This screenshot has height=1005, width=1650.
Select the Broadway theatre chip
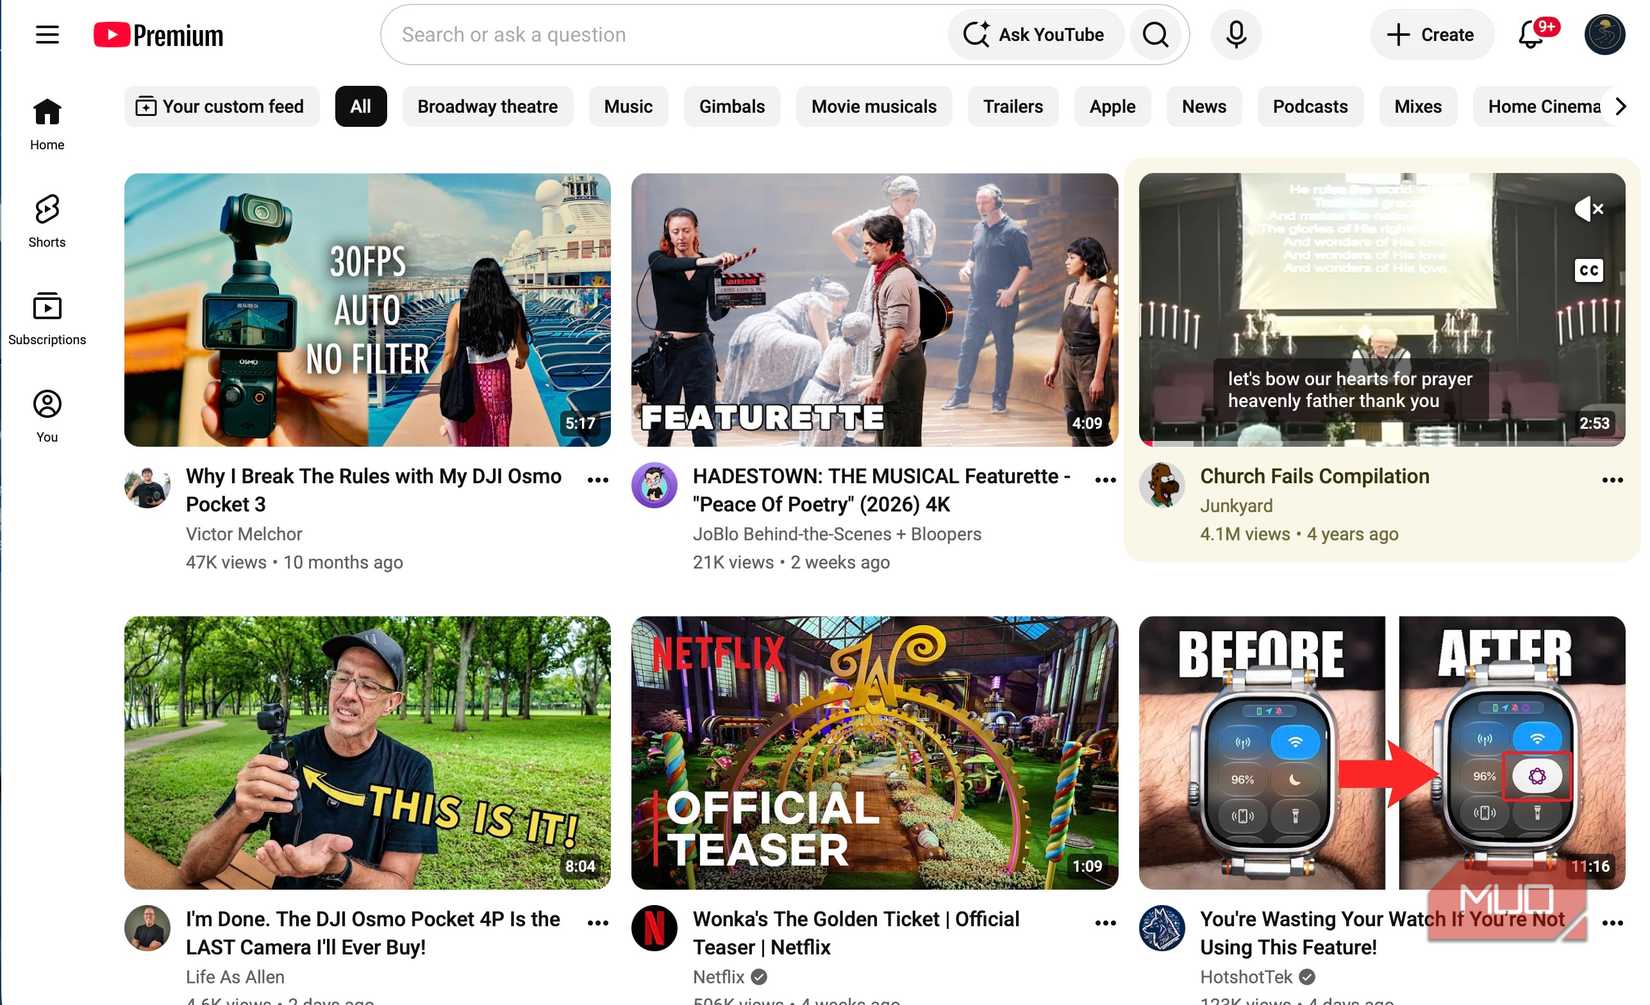[487, 106]
